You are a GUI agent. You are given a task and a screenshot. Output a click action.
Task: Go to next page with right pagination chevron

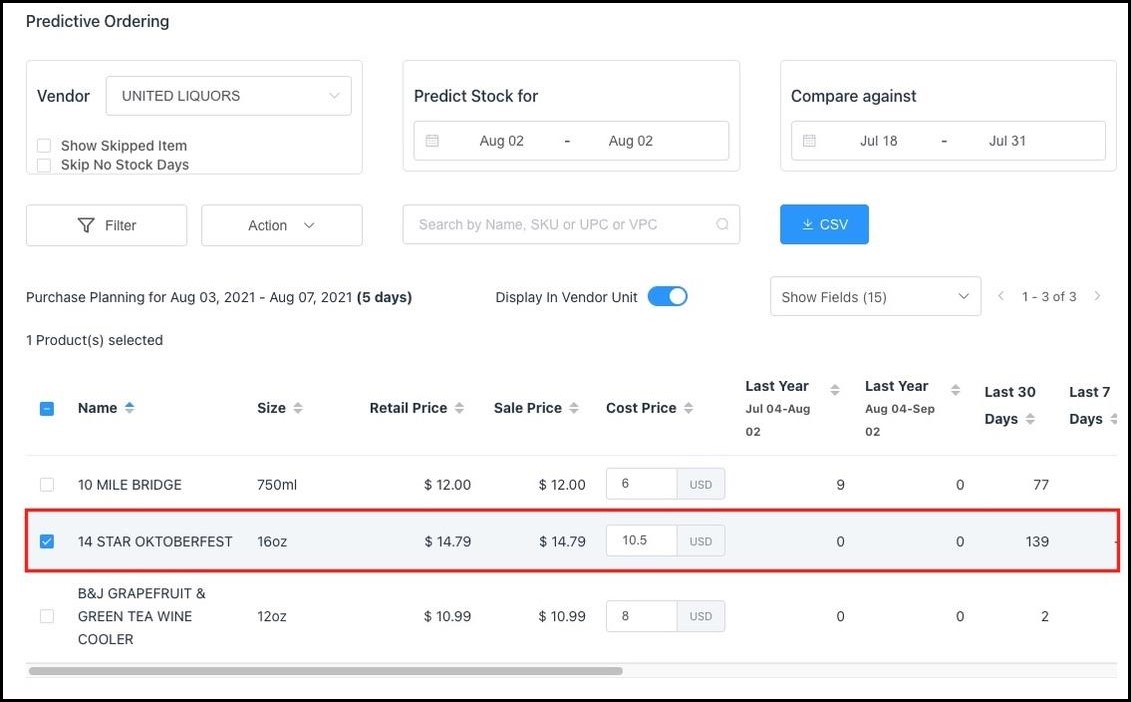point(1097,296)
